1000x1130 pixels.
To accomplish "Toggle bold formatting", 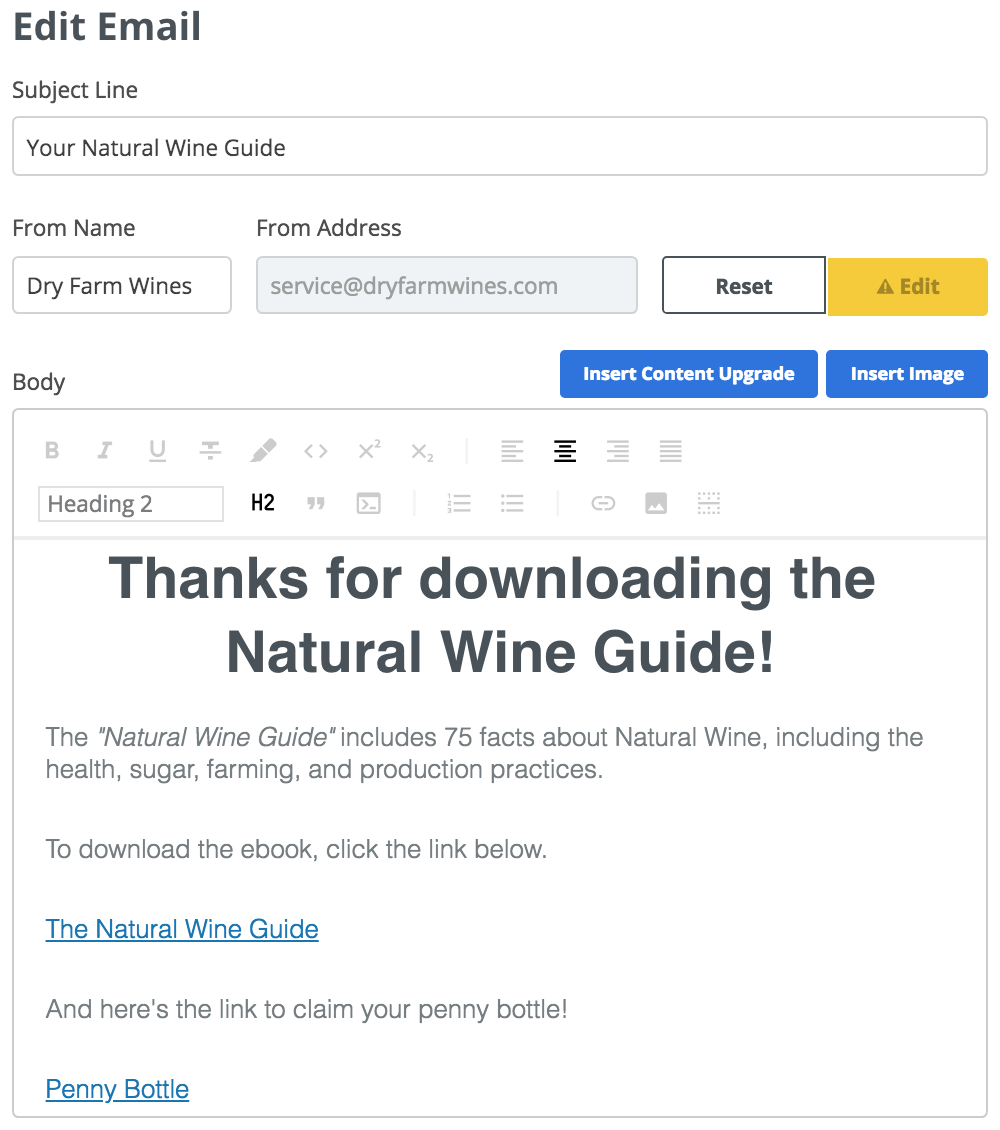I will [52, 450].
